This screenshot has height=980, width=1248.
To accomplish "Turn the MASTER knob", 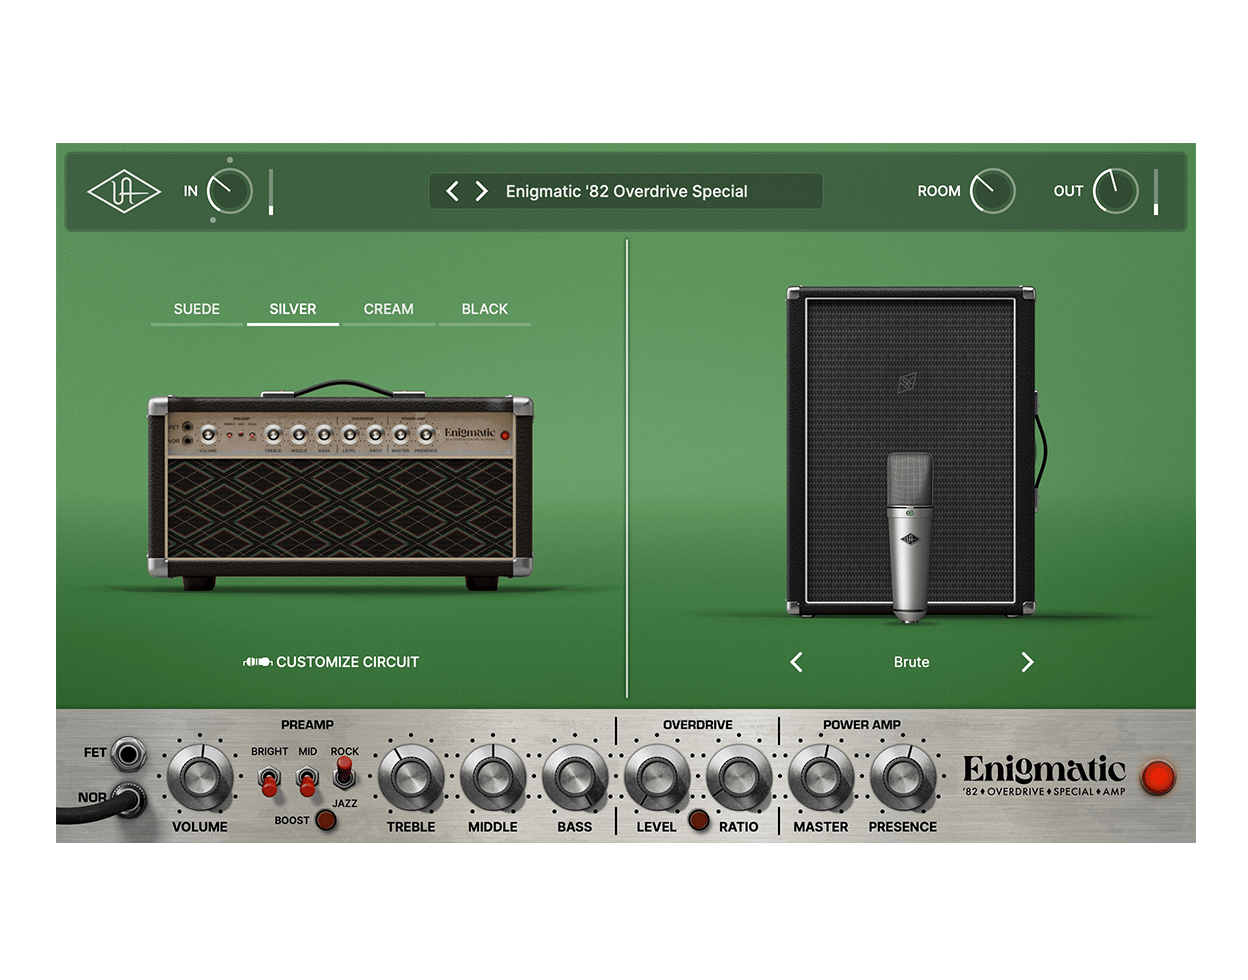I will tap(821, 777).
